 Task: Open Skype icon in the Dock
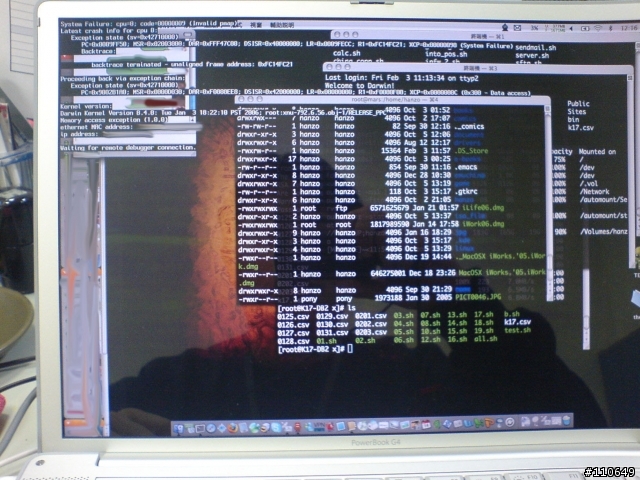[276, 428]
